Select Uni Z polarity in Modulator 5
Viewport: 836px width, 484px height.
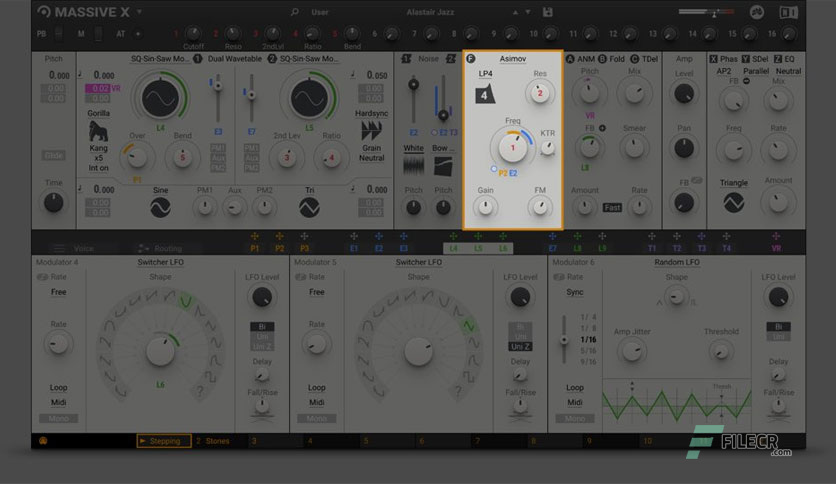[520, 346]
